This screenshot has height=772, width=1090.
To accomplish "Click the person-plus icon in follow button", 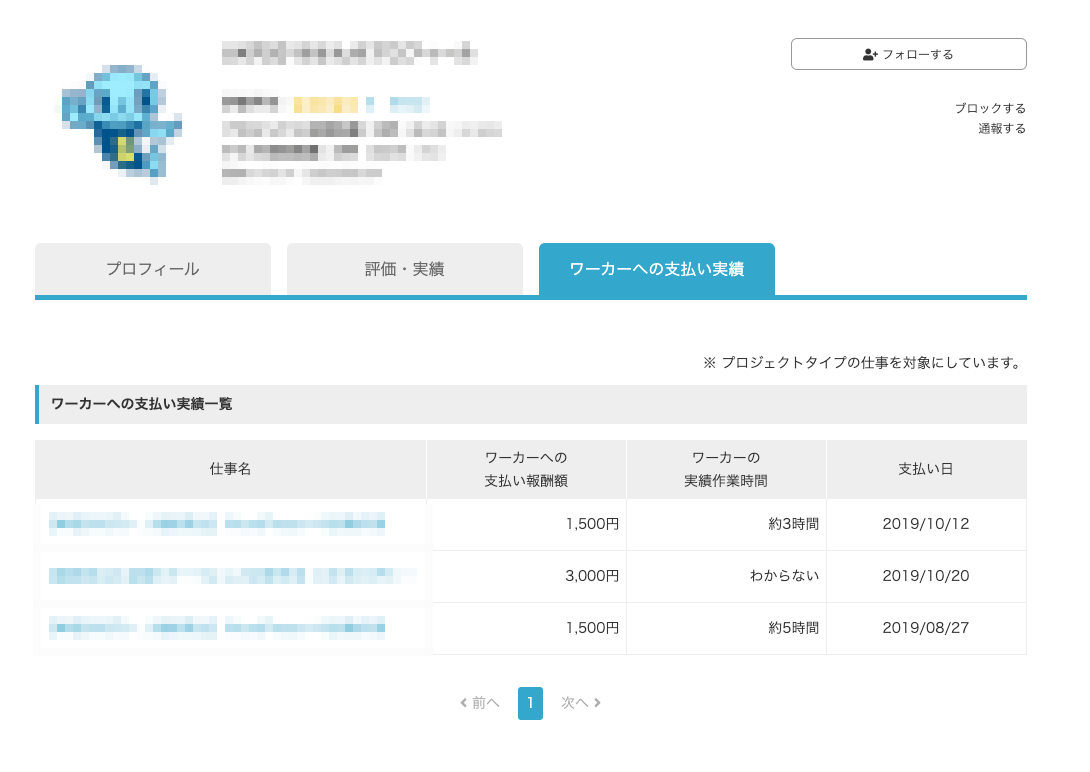I will click(x=870, y=54).
